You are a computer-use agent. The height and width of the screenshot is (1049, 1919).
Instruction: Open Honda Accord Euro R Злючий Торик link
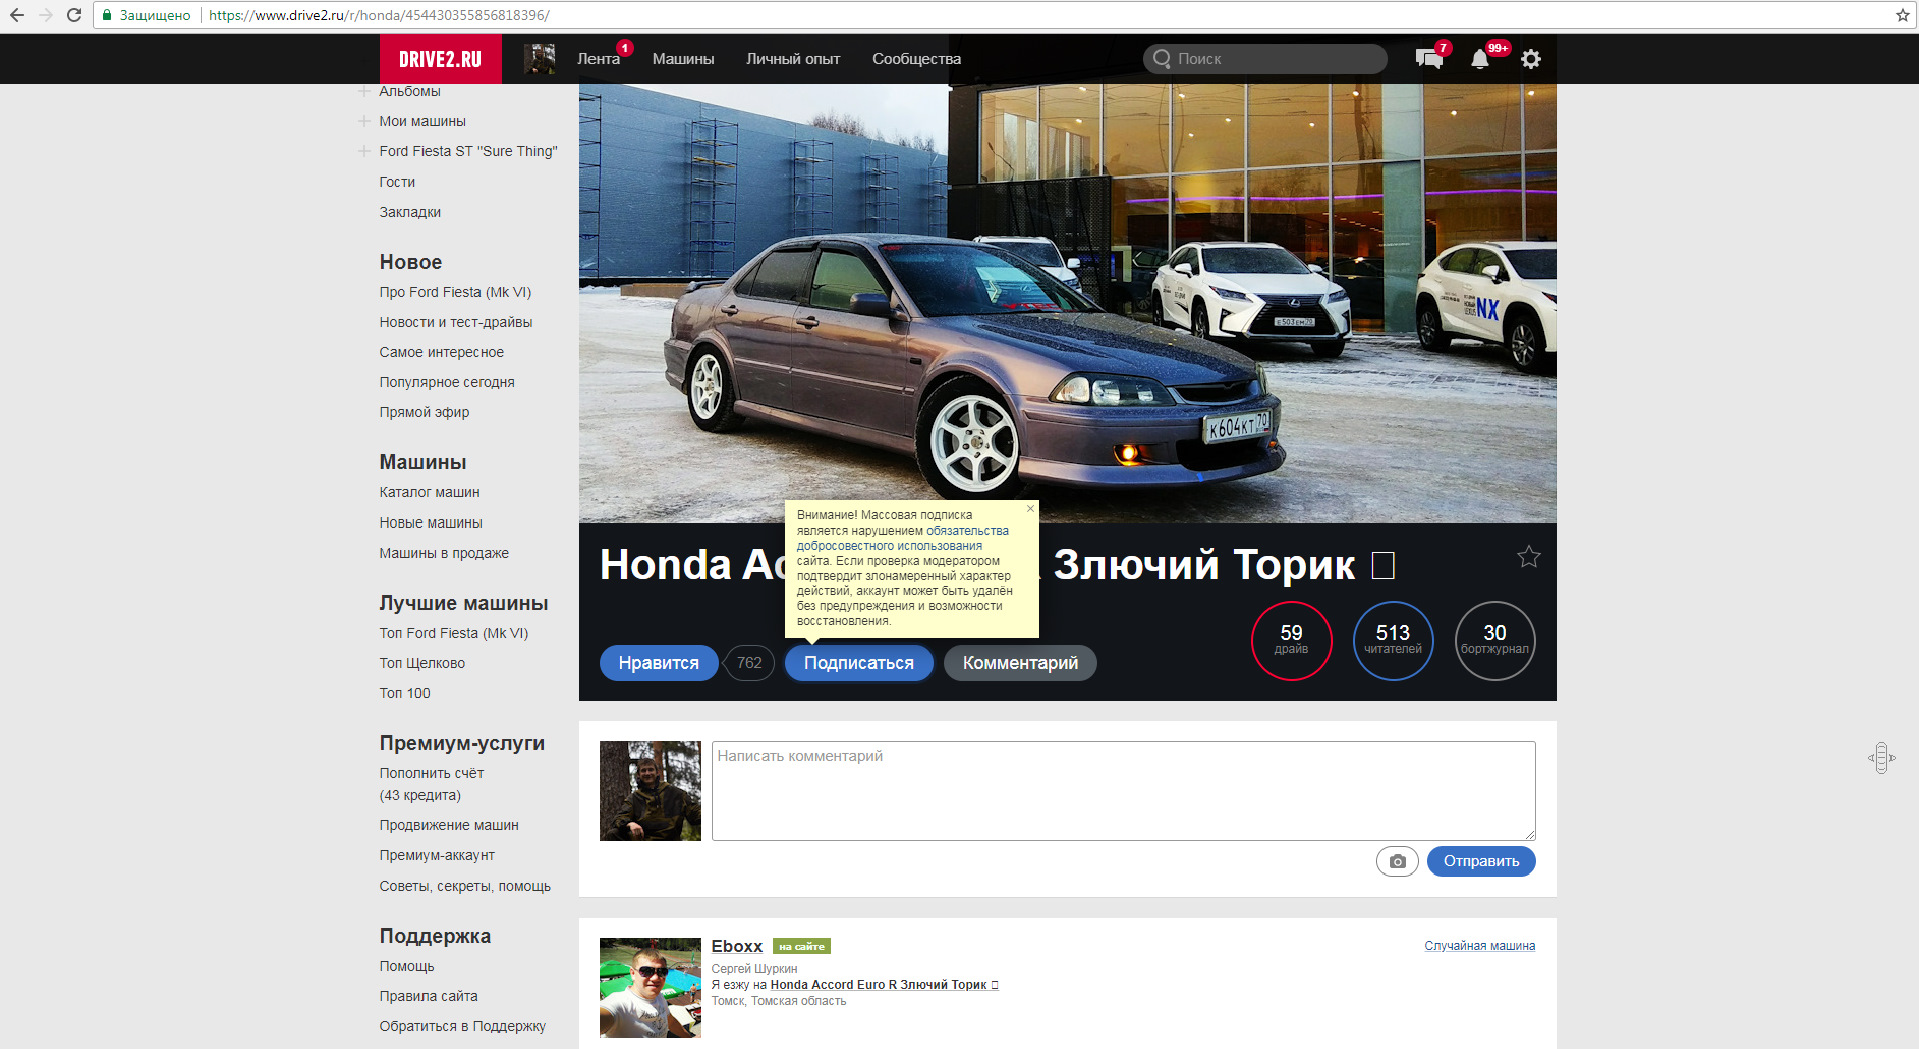pyautogui.click(x=884, y=985)
